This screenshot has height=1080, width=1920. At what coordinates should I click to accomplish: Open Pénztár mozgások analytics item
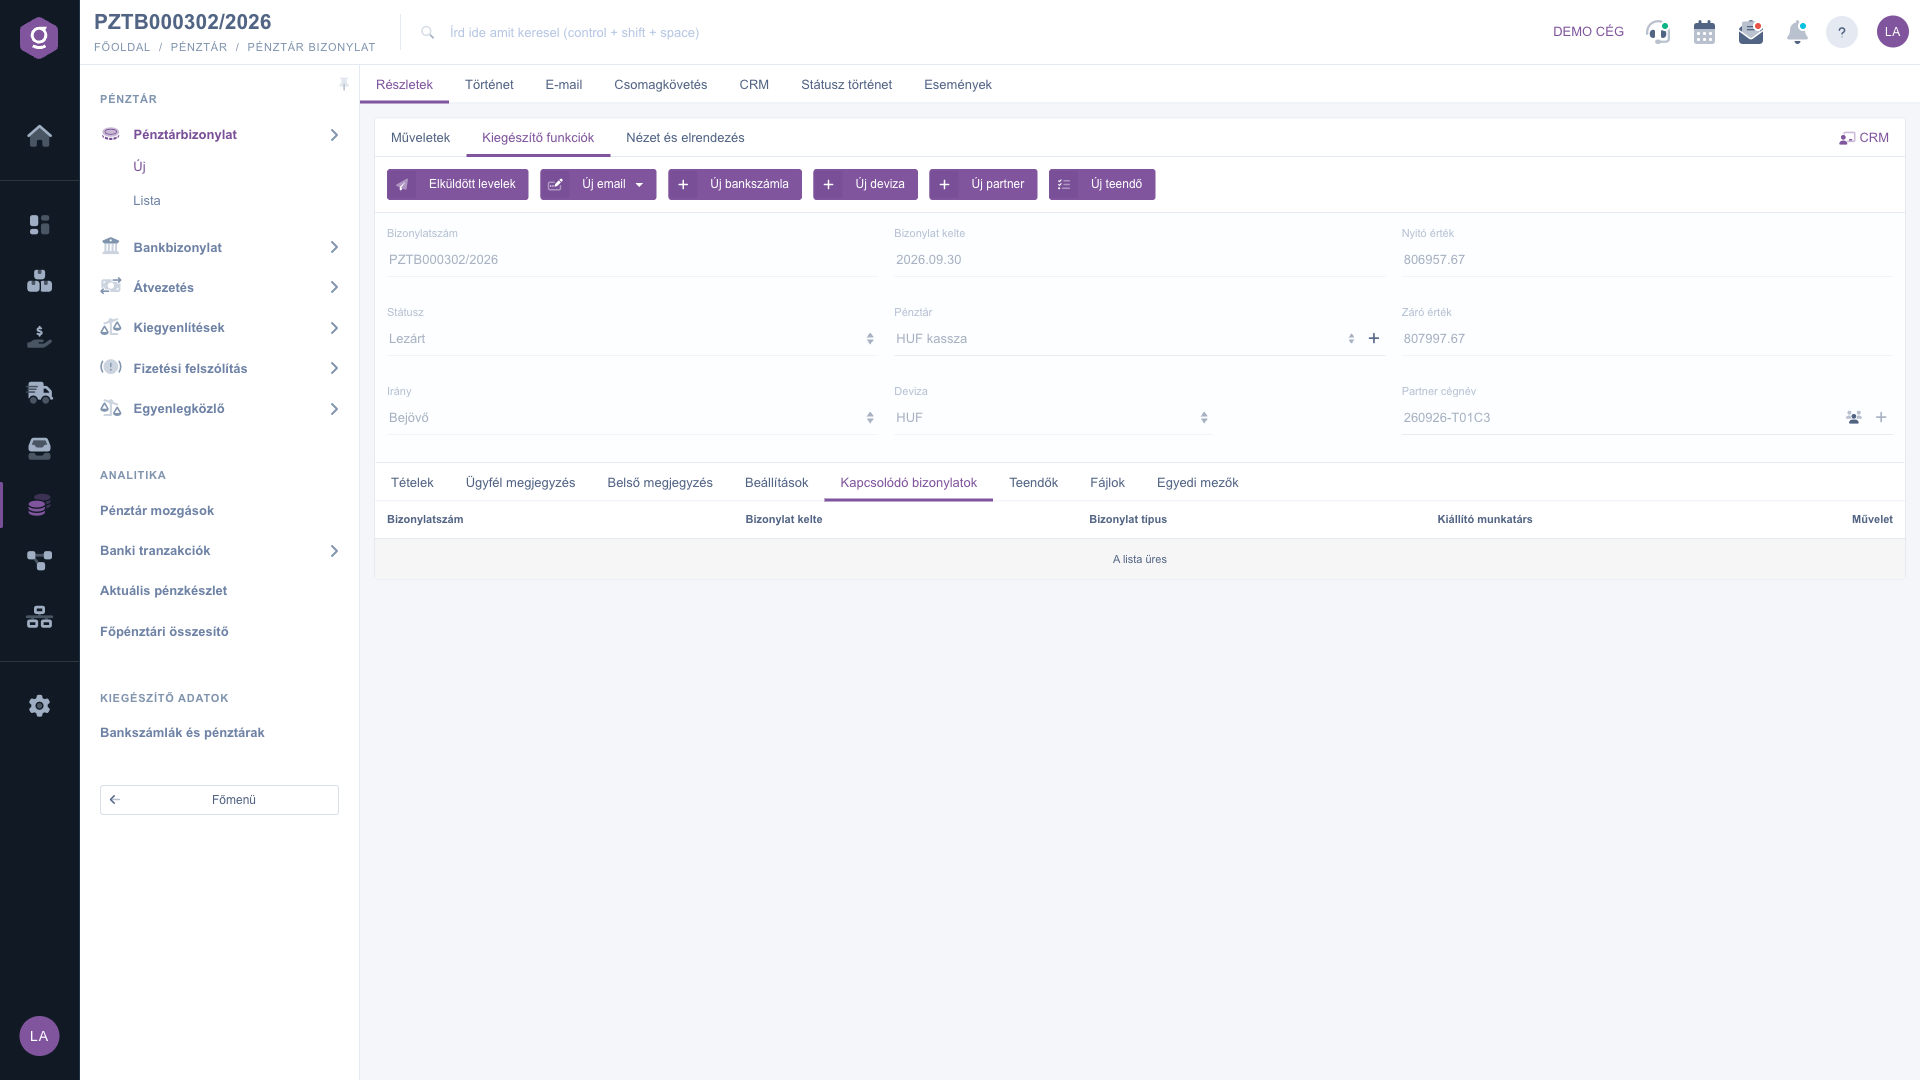point(157,511)
